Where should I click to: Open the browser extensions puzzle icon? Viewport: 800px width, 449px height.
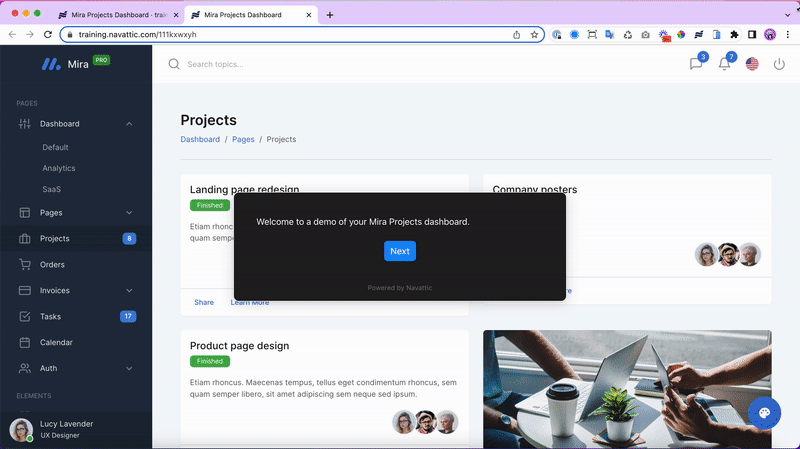click(x=734, y=34)
